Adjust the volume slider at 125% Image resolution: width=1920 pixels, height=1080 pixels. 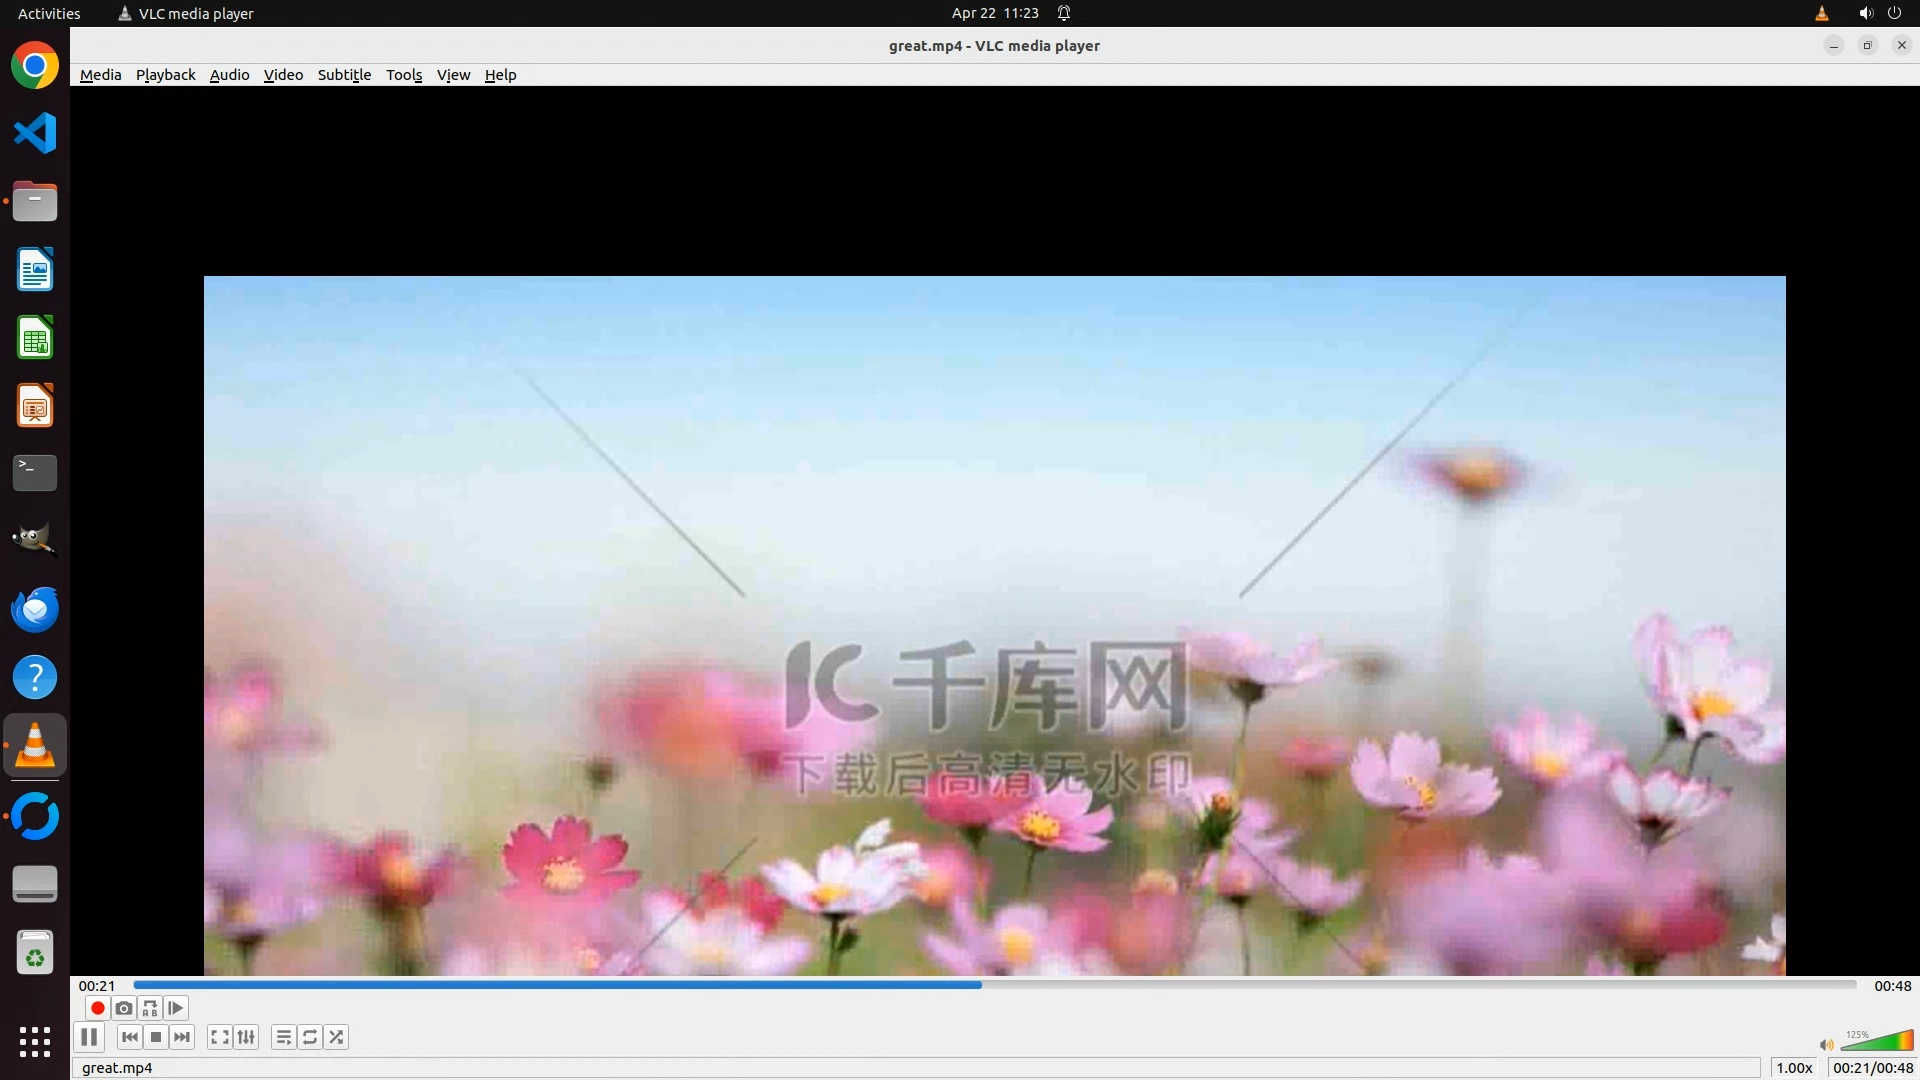tap(1877, 1042)
